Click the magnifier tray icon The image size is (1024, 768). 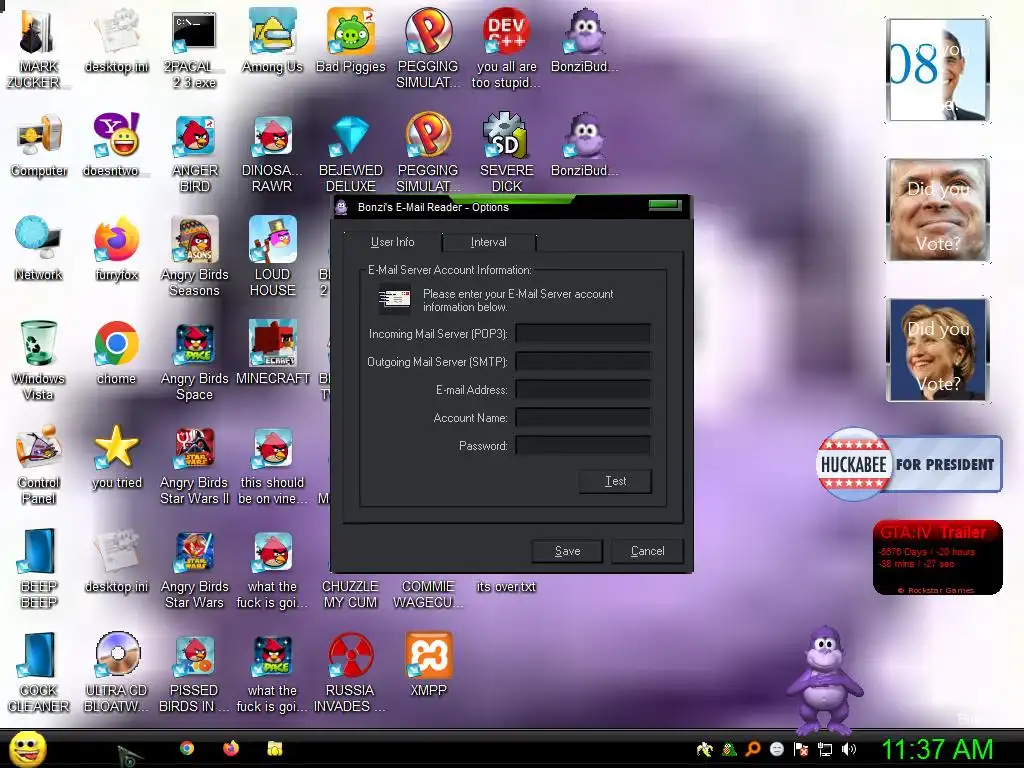click(x=752, y=749)
